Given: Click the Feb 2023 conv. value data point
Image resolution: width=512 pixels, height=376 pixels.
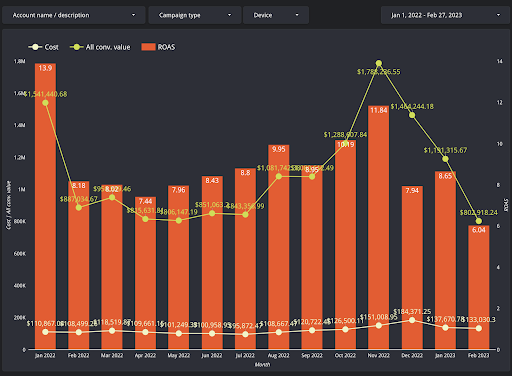Looking at the screenshot, I should (x=479, y=221).
